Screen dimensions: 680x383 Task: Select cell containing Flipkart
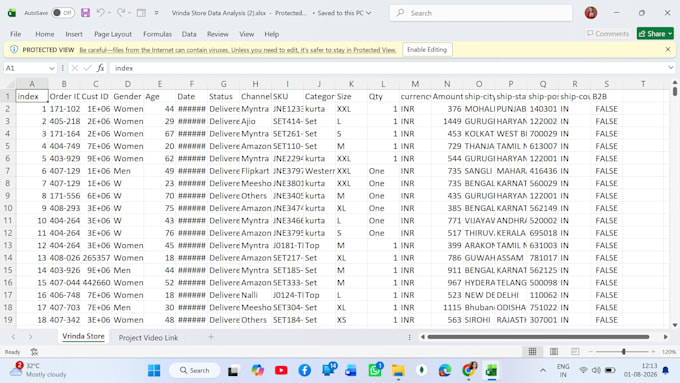pos(255,171)
